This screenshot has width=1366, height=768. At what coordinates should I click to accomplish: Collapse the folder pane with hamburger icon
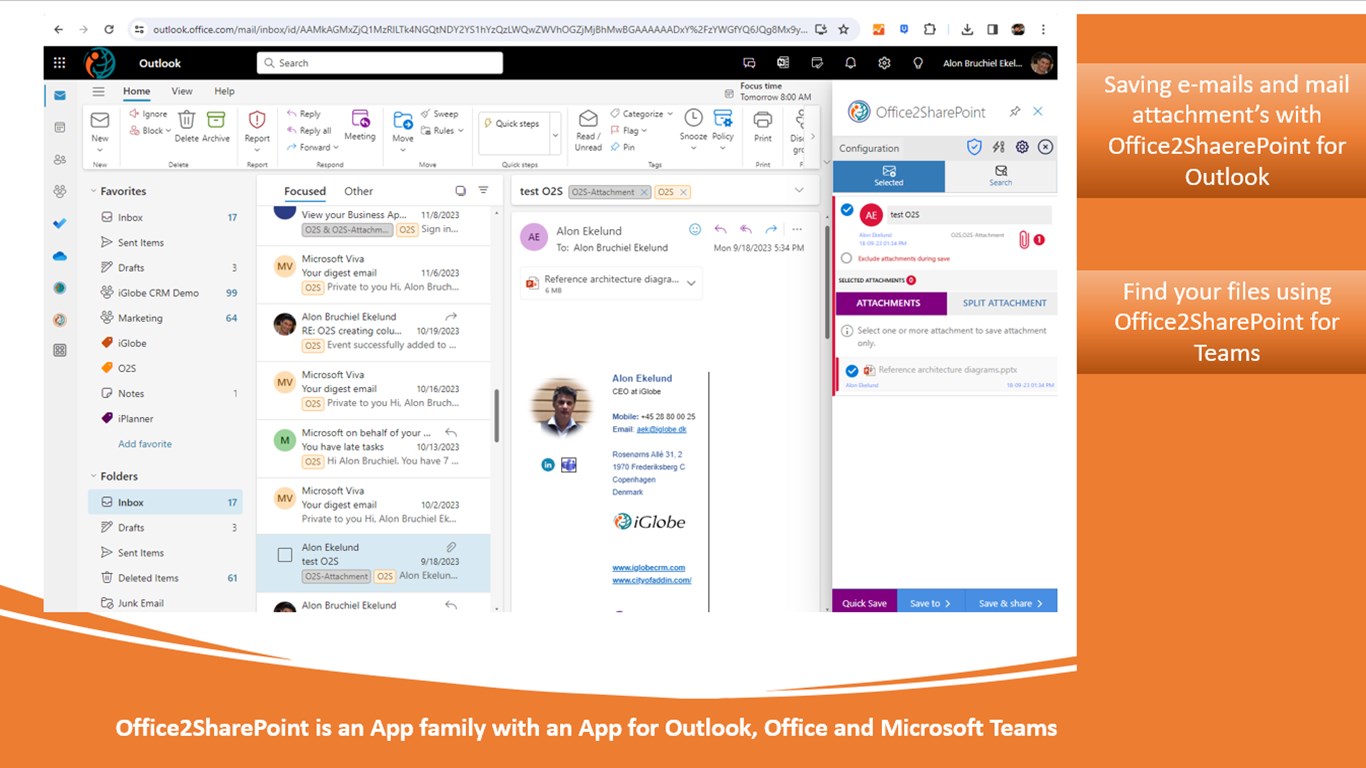pyautogui.click(x=98, y=91)
